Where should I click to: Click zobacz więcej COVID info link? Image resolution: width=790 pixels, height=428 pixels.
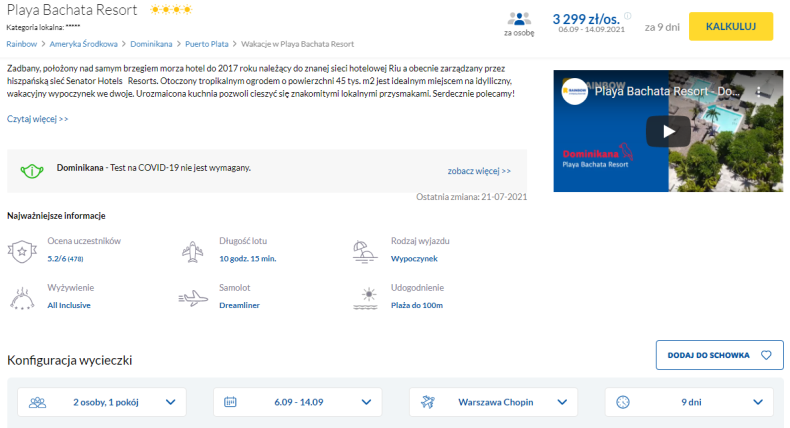click(x=479, y=171)
